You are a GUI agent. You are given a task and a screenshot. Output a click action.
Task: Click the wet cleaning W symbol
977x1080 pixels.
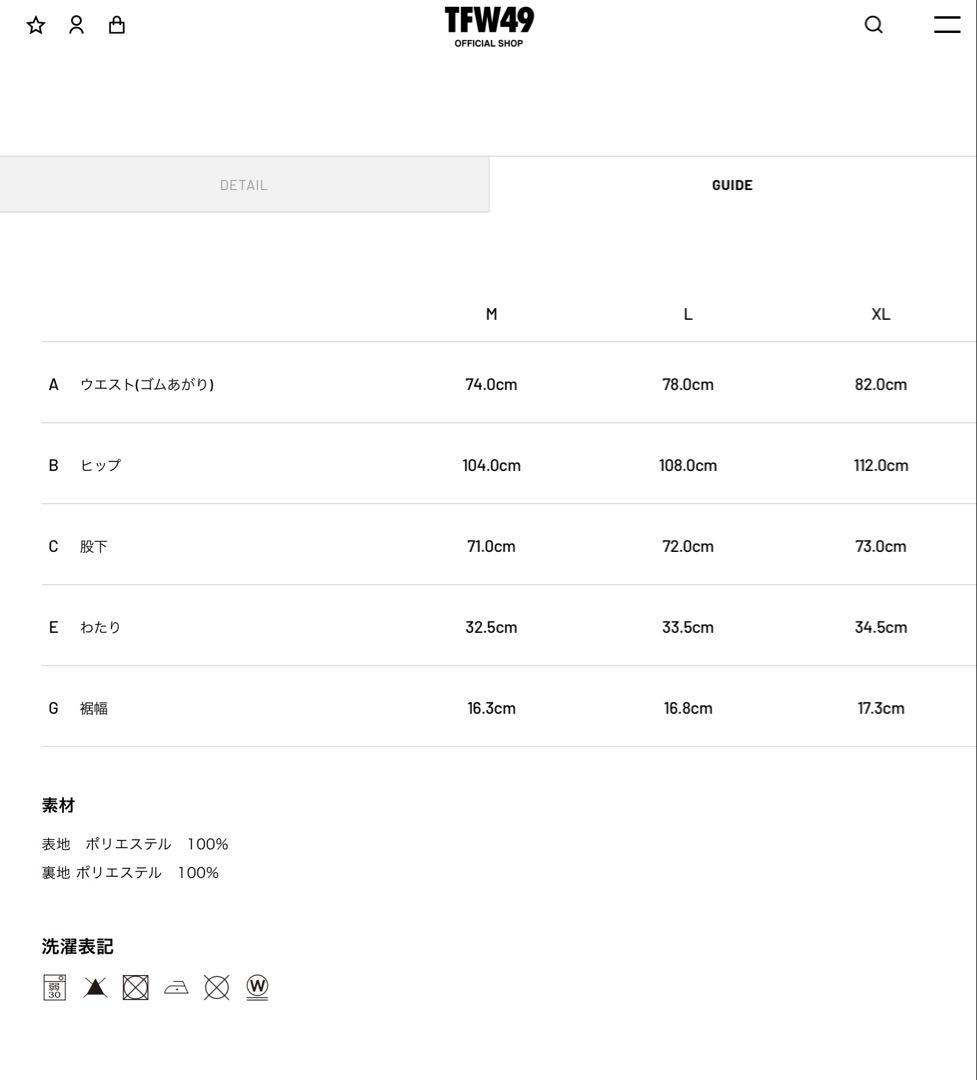(257, 987)
